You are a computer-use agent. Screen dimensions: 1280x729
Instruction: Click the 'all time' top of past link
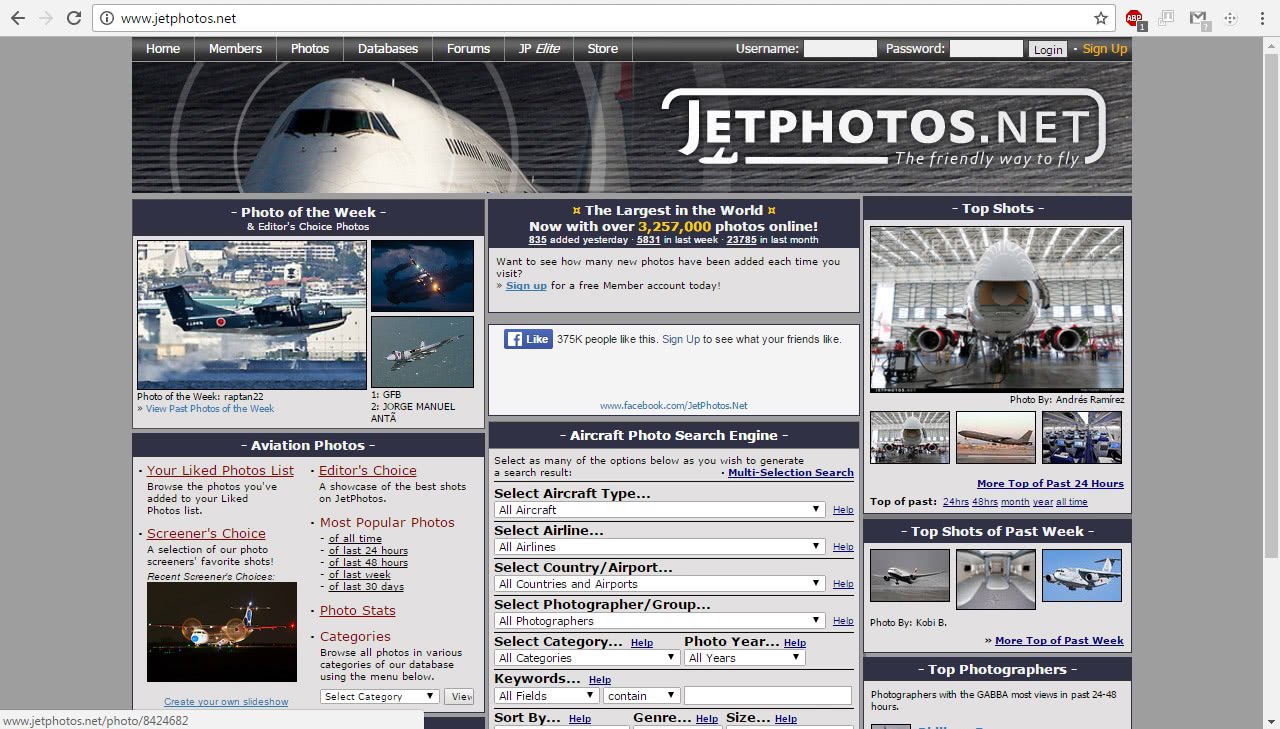[x=1072, y=502]
